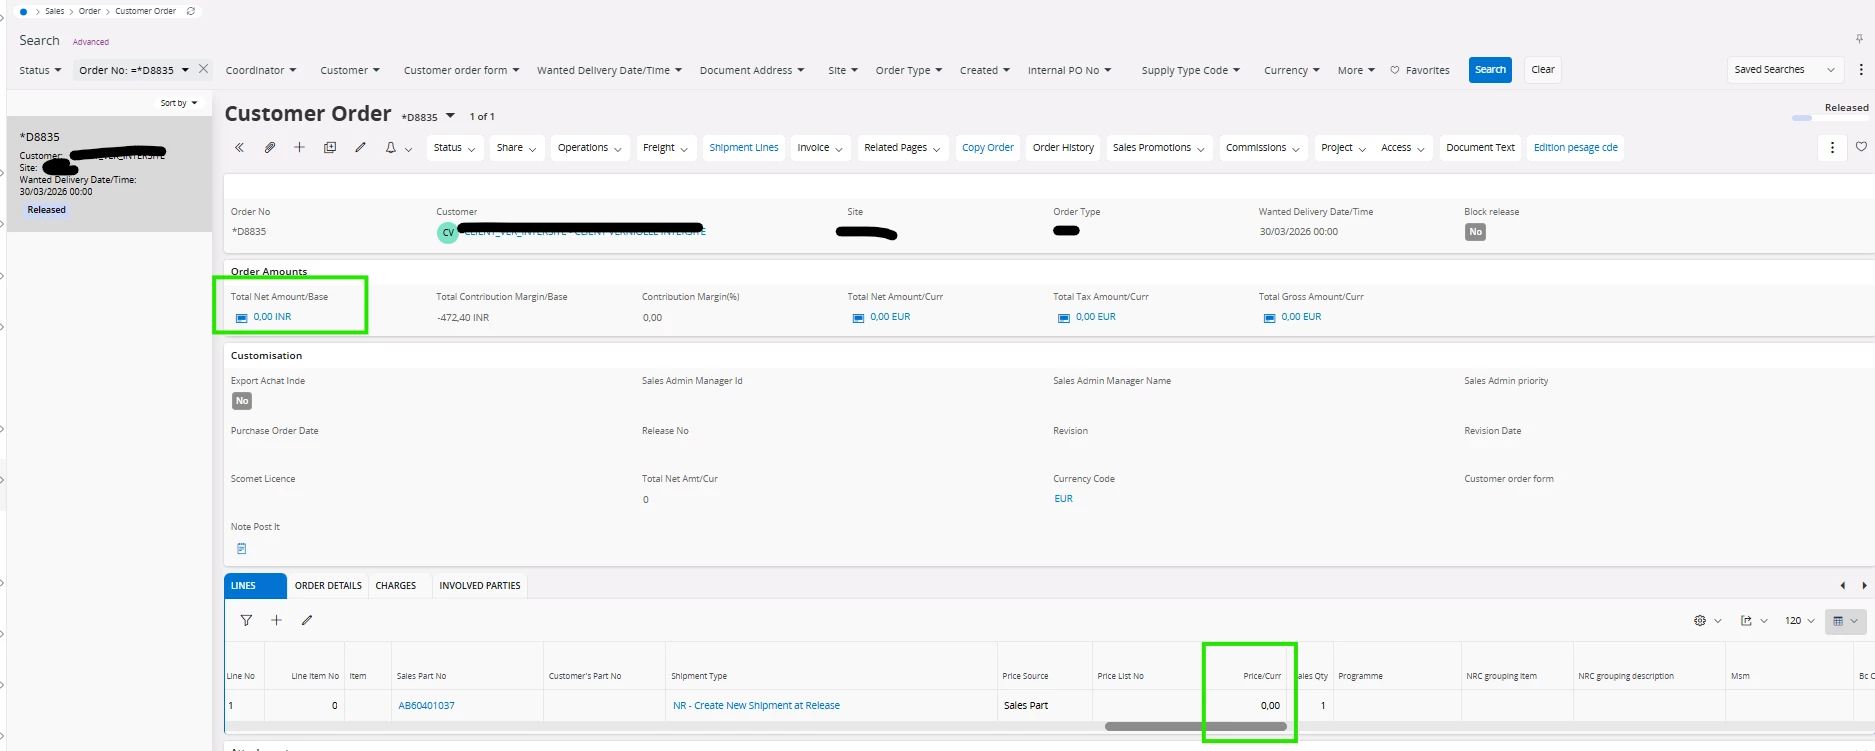This screenshot has height=751, width=1875.
Task: Click the Advanced search link
Action: 91,42
